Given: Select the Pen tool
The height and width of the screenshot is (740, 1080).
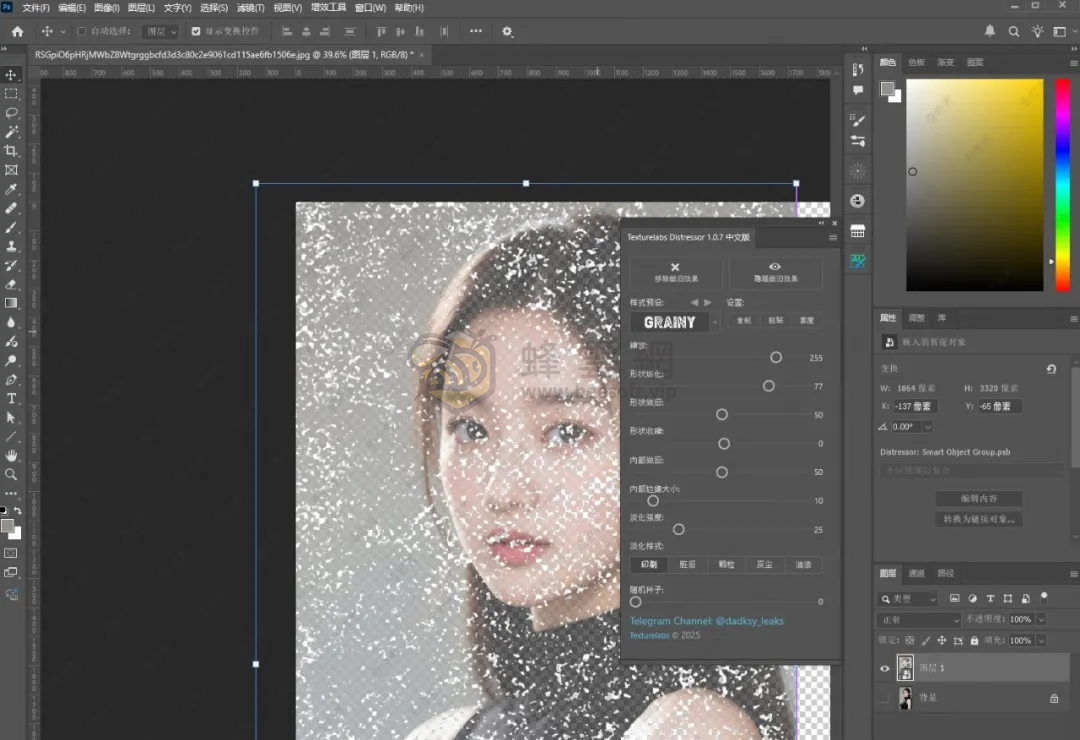Looking at the screenshot, I should 11,380.
